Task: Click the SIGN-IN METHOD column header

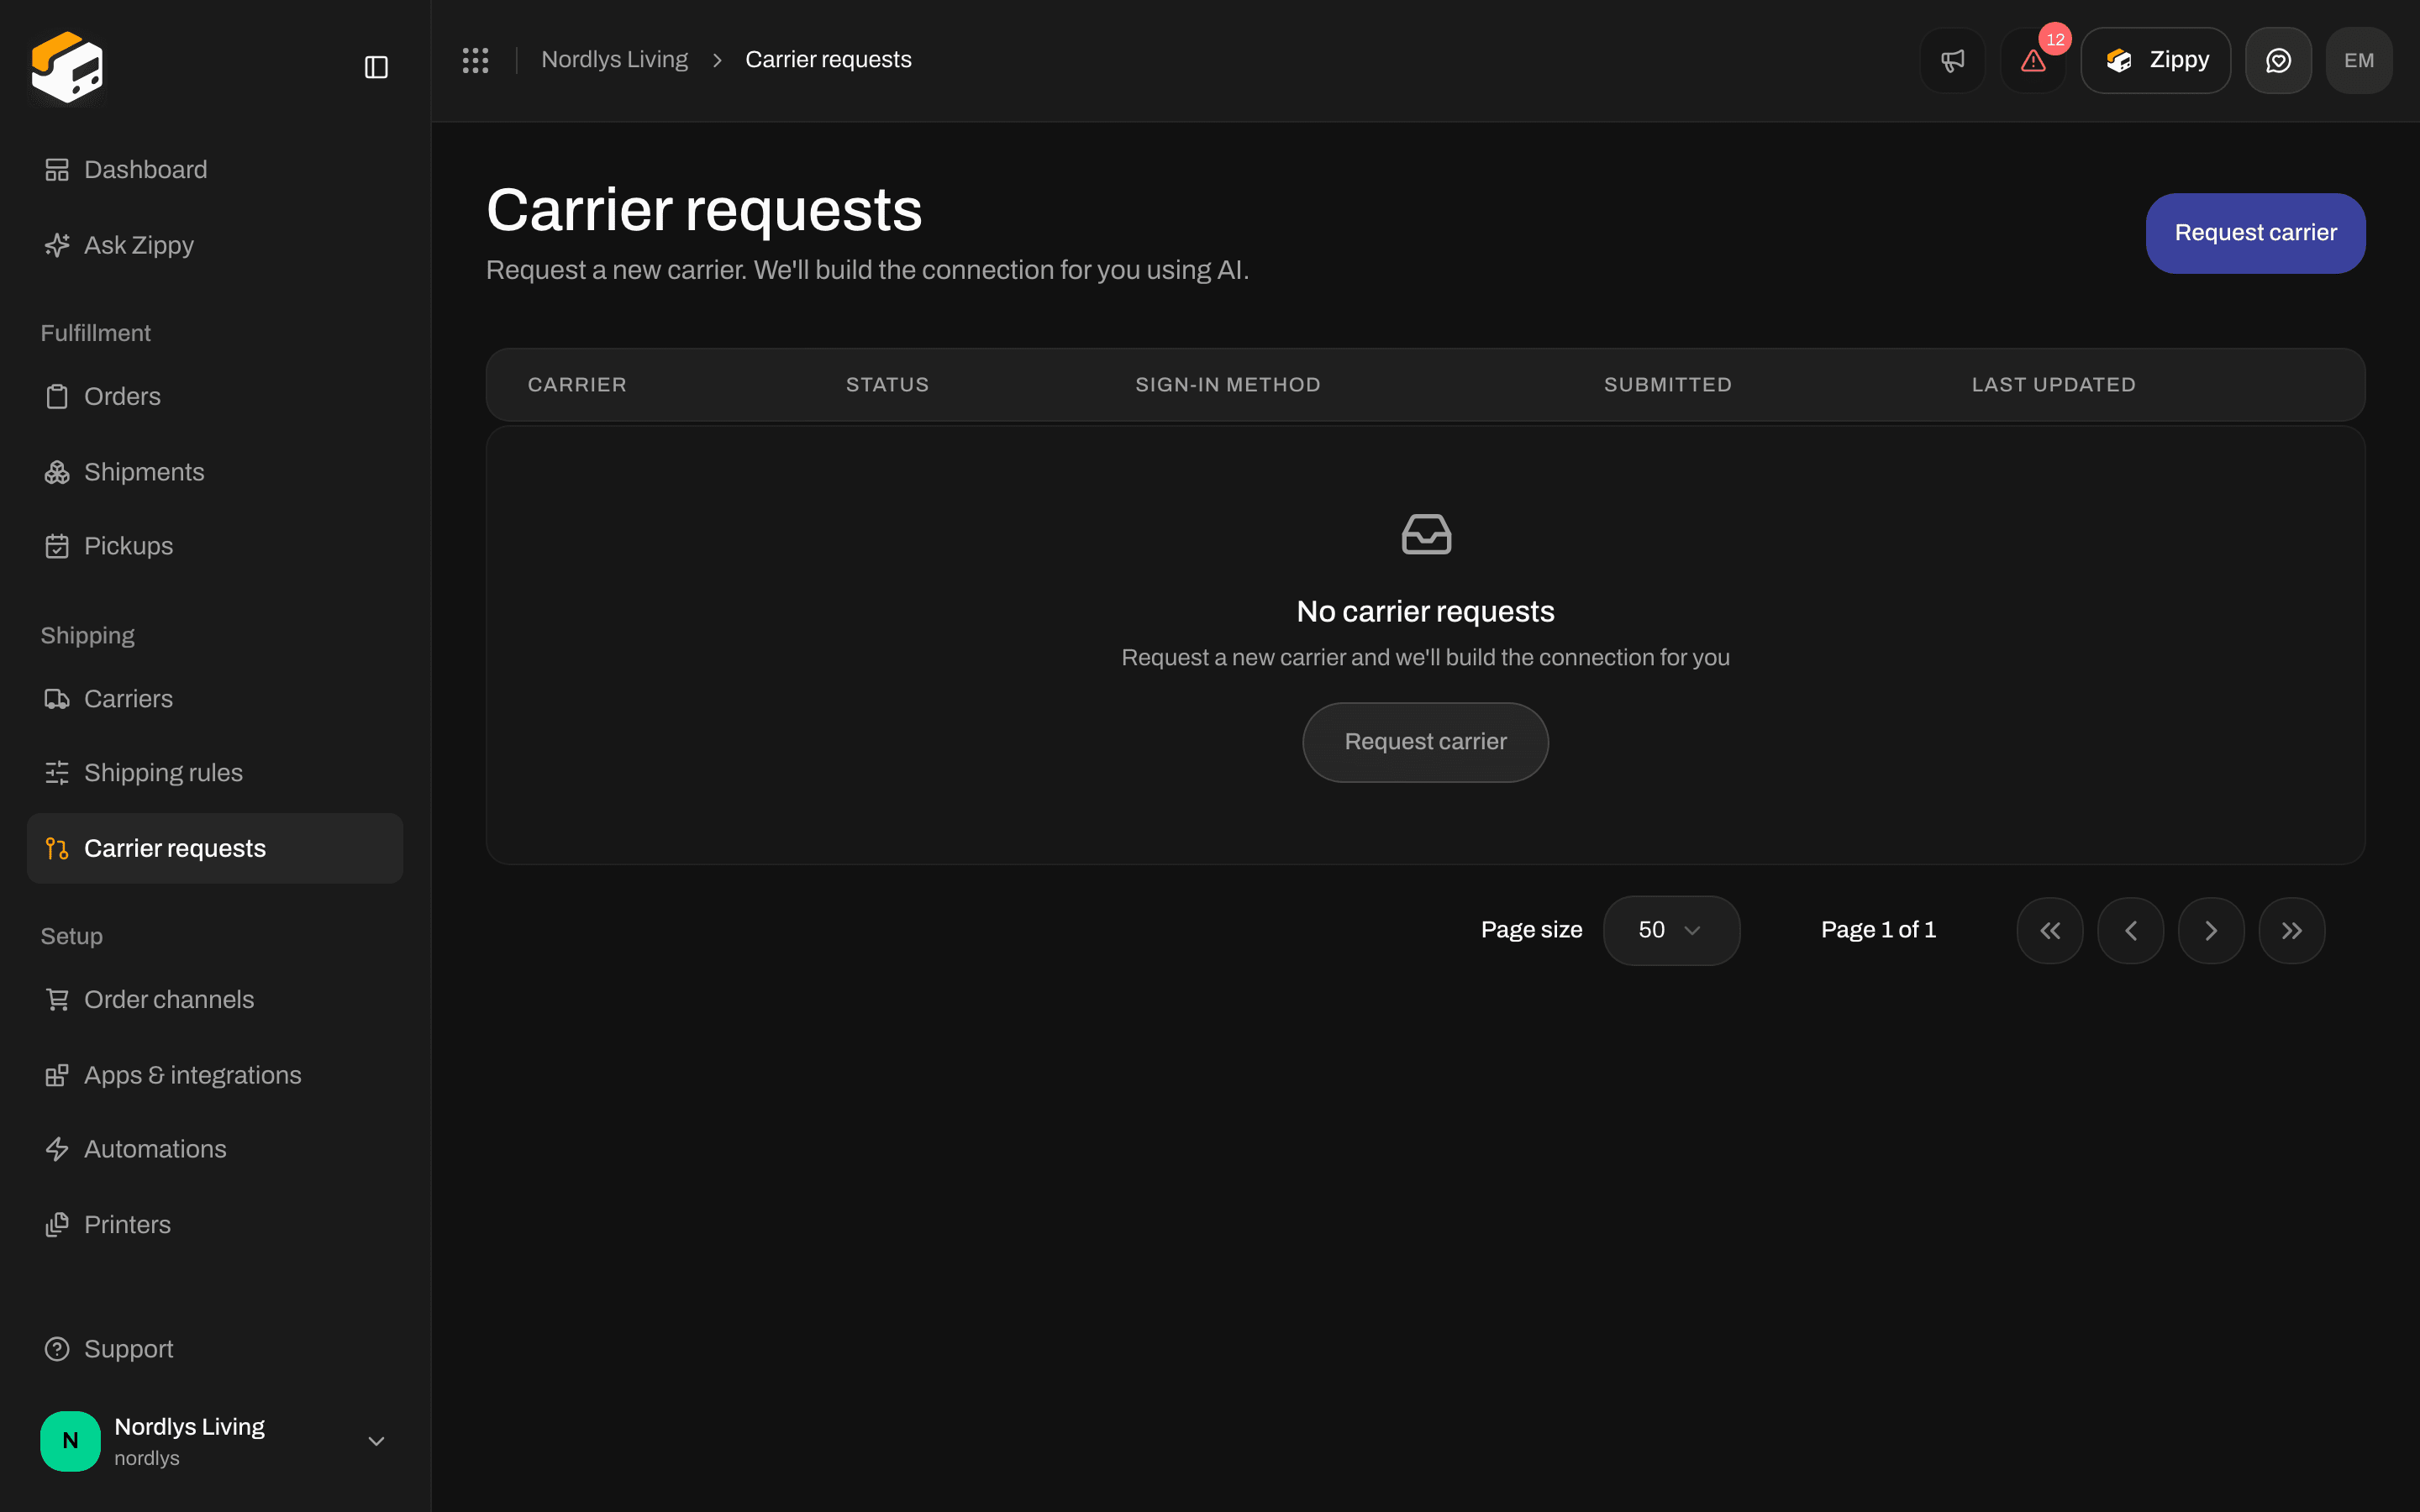Action: pos(1228,385)
